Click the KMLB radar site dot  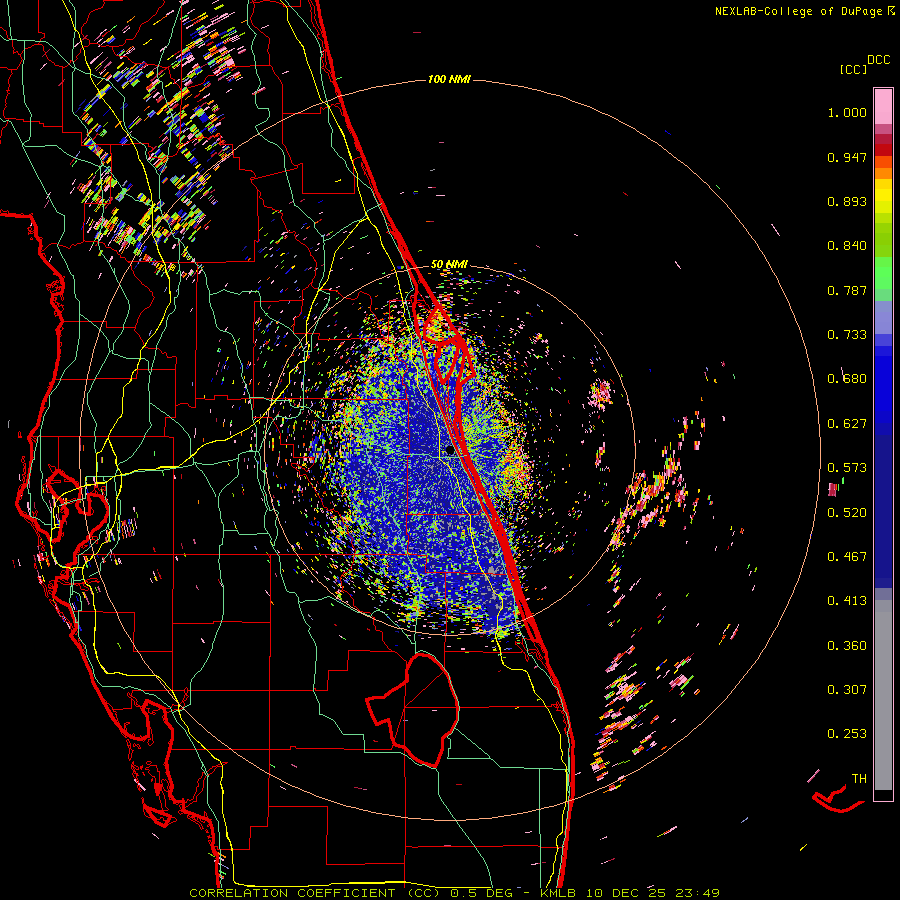click(x=449, y=451)
